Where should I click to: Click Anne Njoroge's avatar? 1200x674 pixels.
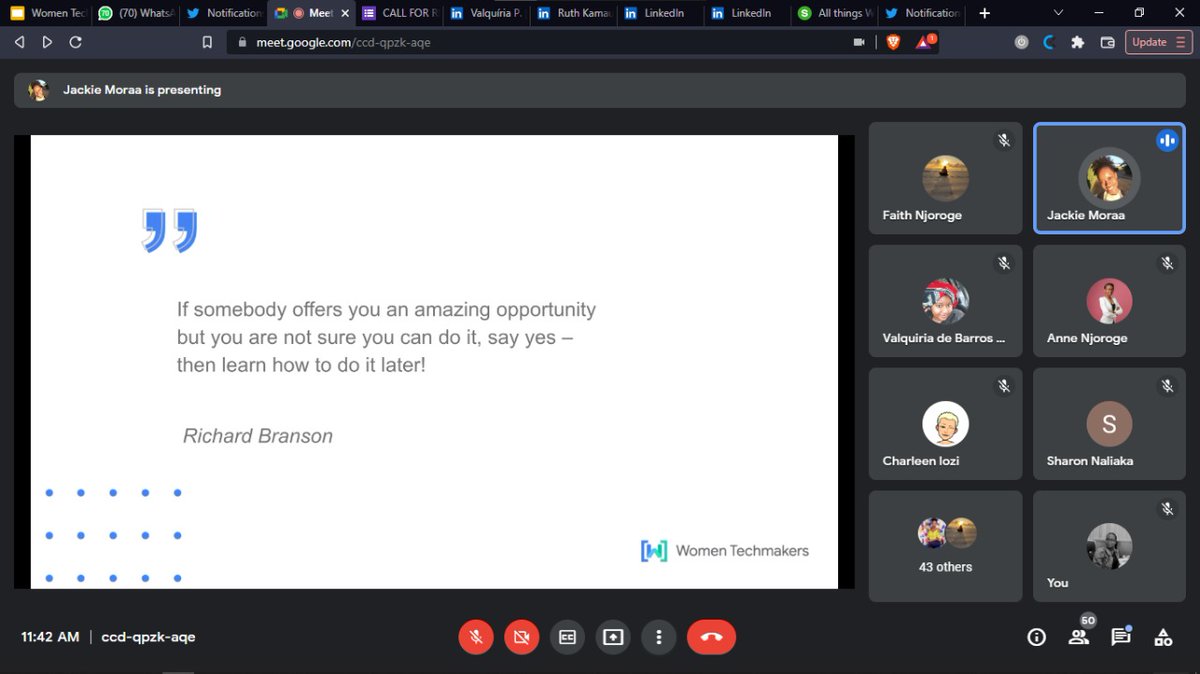(x=1109, y=300)
